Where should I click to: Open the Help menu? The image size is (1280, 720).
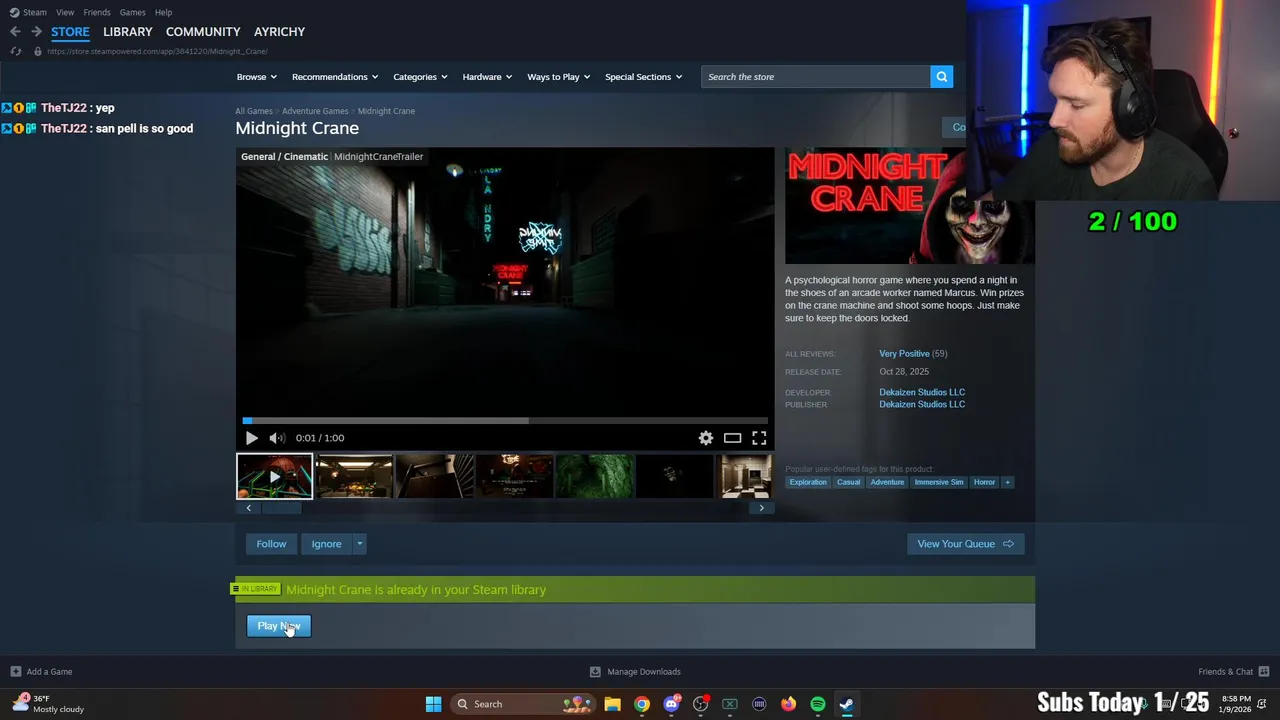tap(163, 12)
